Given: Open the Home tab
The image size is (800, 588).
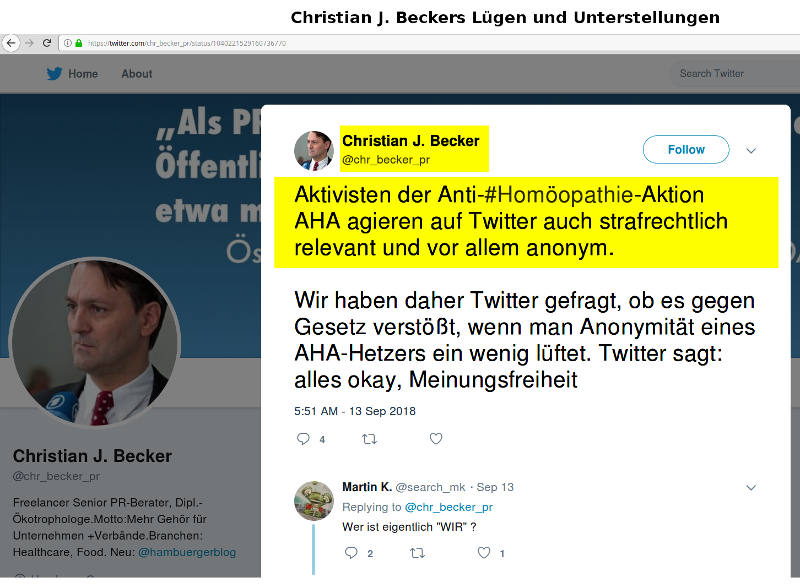Looking at the screenshot, I should pyautogui.click(x=83, y=74).
